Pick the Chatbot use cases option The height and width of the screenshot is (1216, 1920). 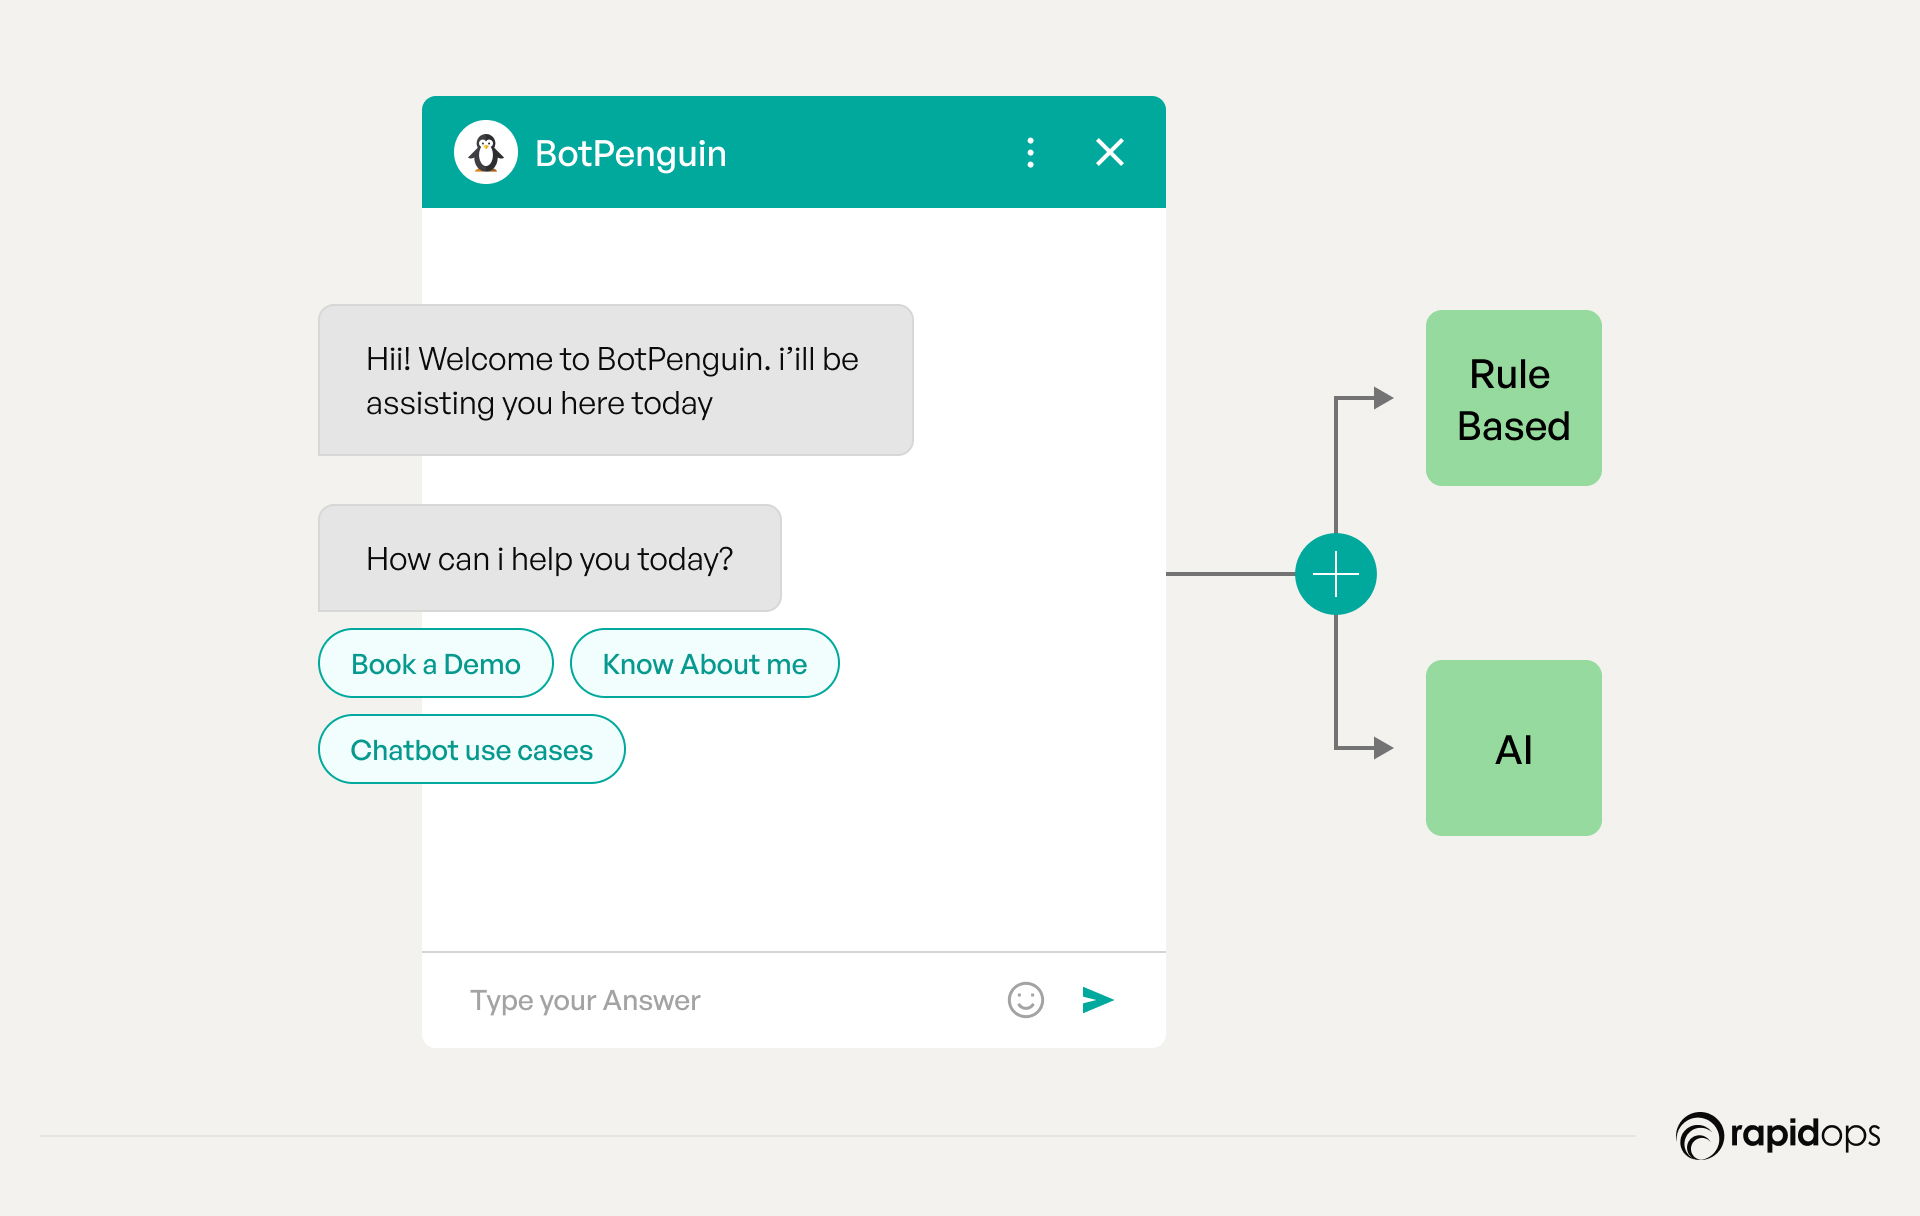point(472,749)
